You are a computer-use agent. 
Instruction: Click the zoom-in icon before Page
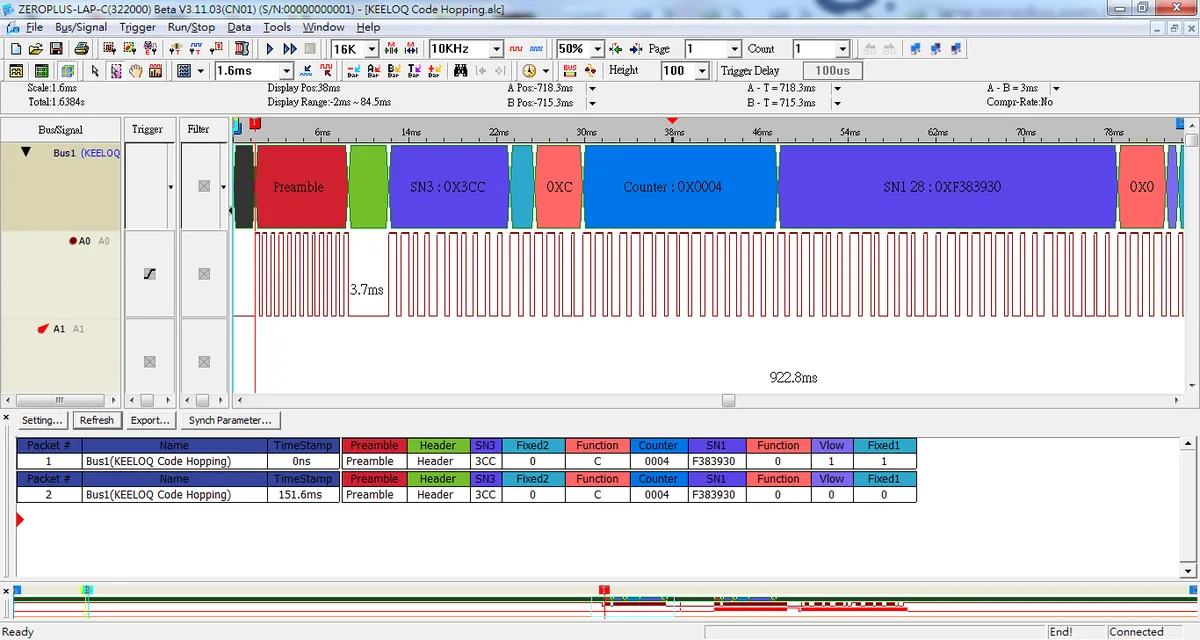tap(616, 48)
